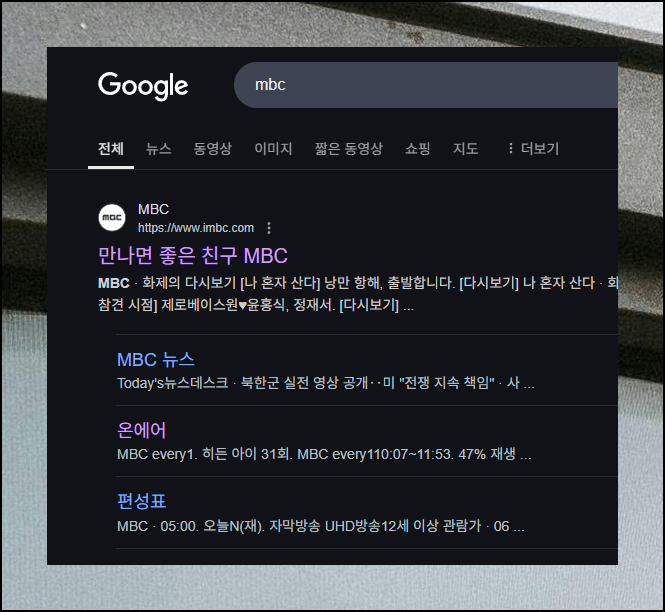Viewport: 665px width, 612px height.
Task: Open the 편성표 sitelink
Action: click(x=141, y=502)
